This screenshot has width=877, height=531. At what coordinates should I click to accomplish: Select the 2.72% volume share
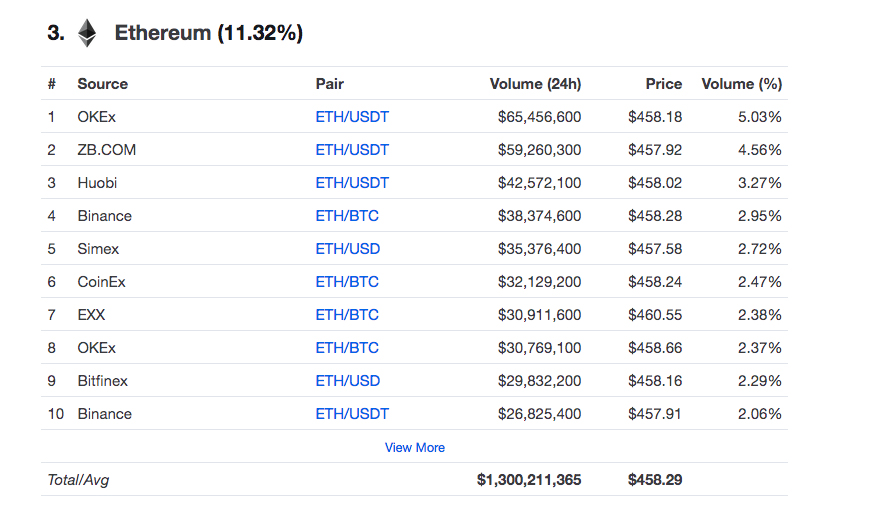760,249
